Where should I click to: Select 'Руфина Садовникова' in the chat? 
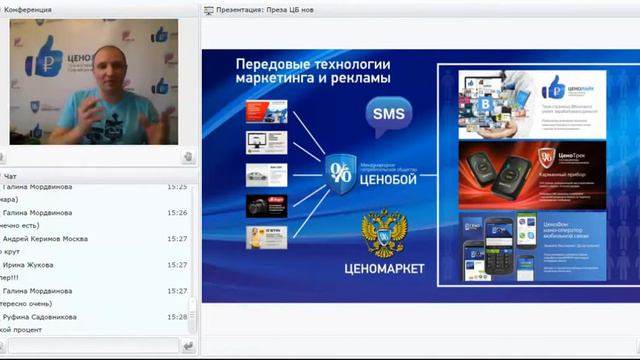coord(40,317)
